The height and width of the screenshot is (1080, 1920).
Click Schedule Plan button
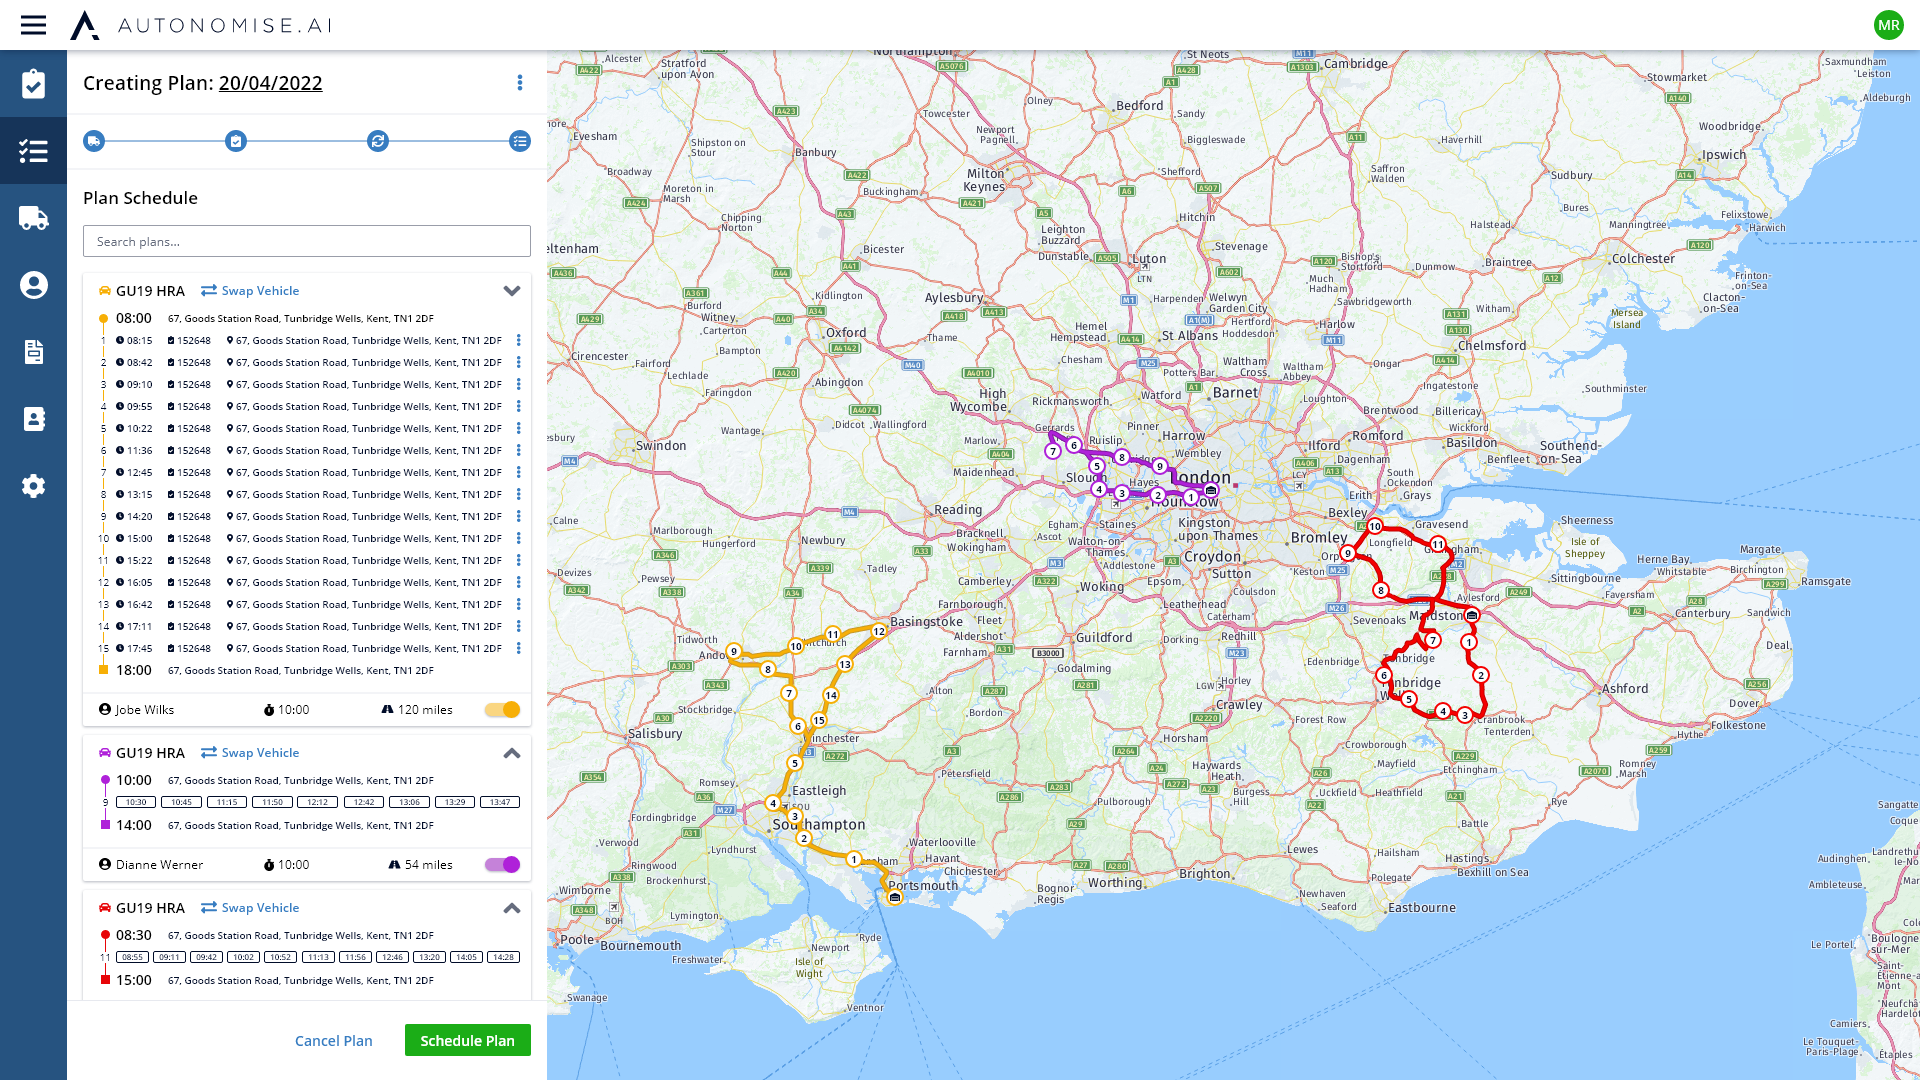click(467, 1040)
